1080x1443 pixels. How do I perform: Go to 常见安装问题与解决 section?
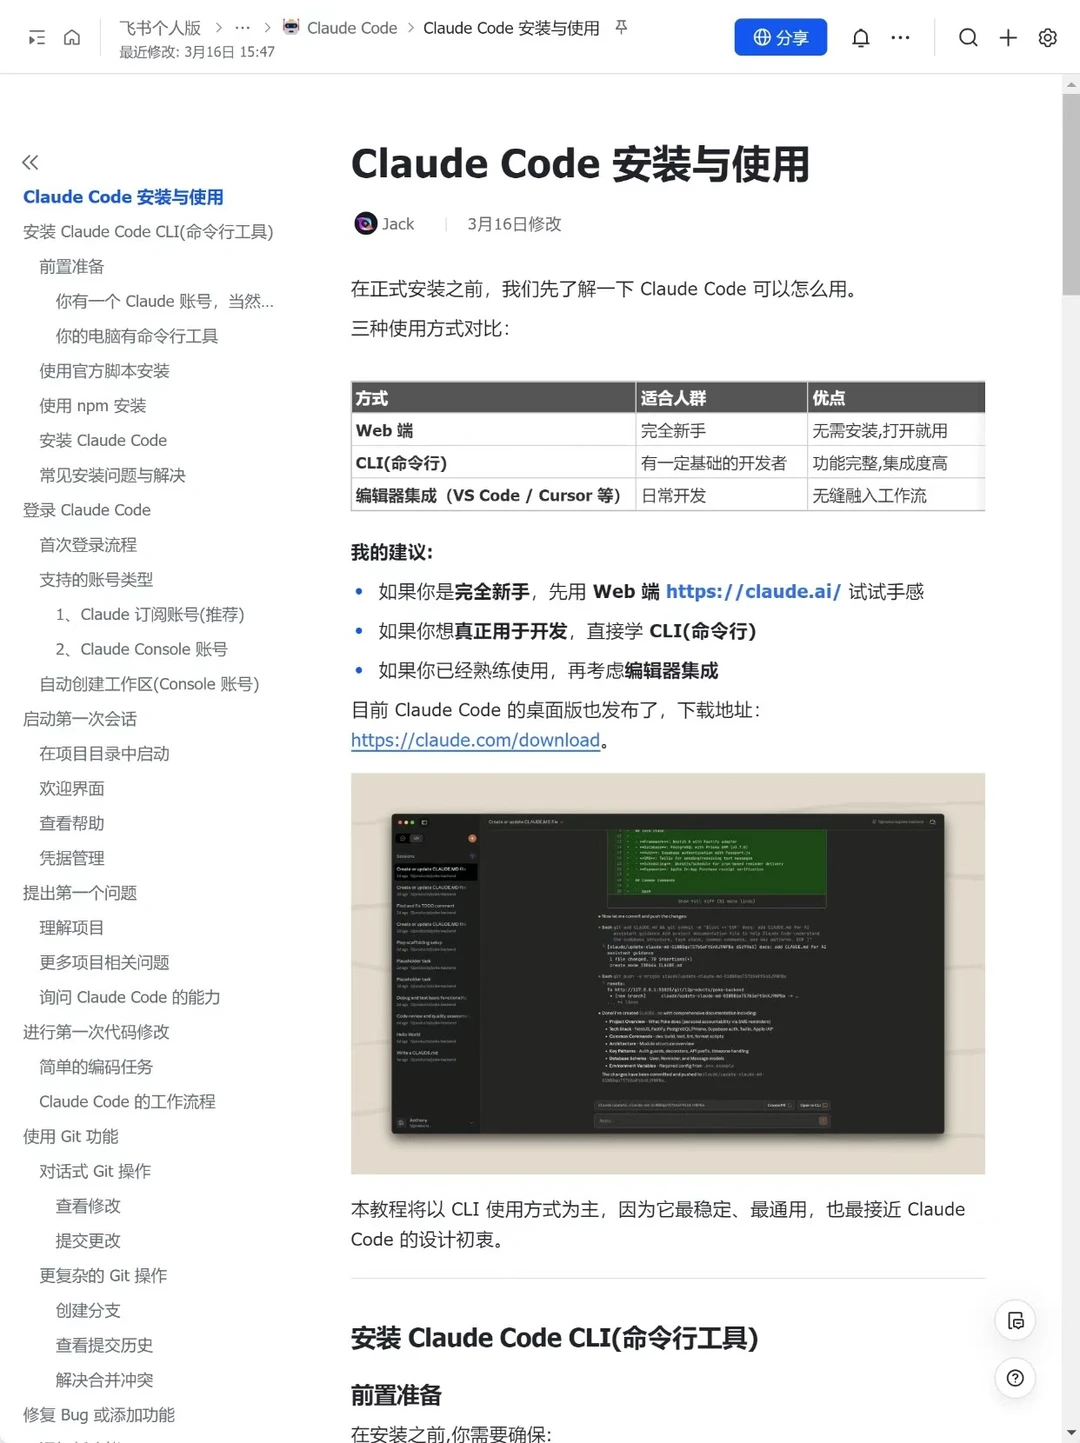click(112, 475)
